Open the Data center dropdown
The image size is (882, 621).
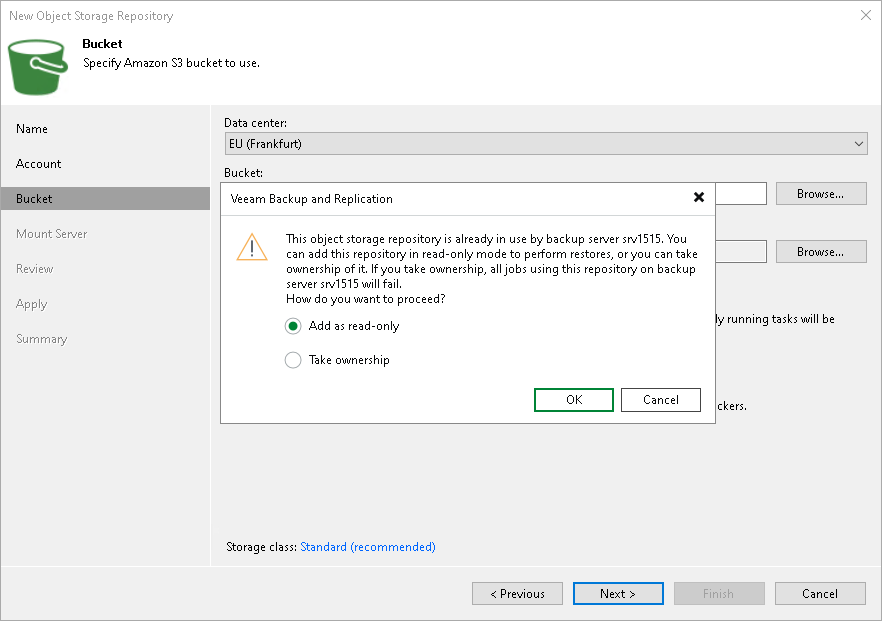[546, 144]
